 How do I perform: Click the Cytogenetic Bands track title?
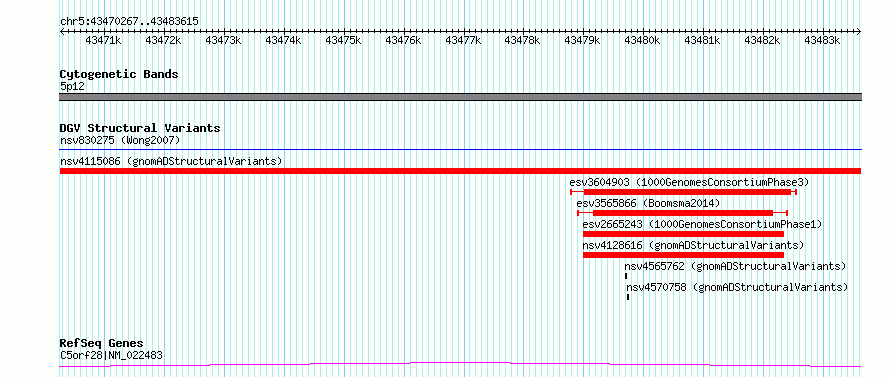pyautogui.click(x=119, y=74)
